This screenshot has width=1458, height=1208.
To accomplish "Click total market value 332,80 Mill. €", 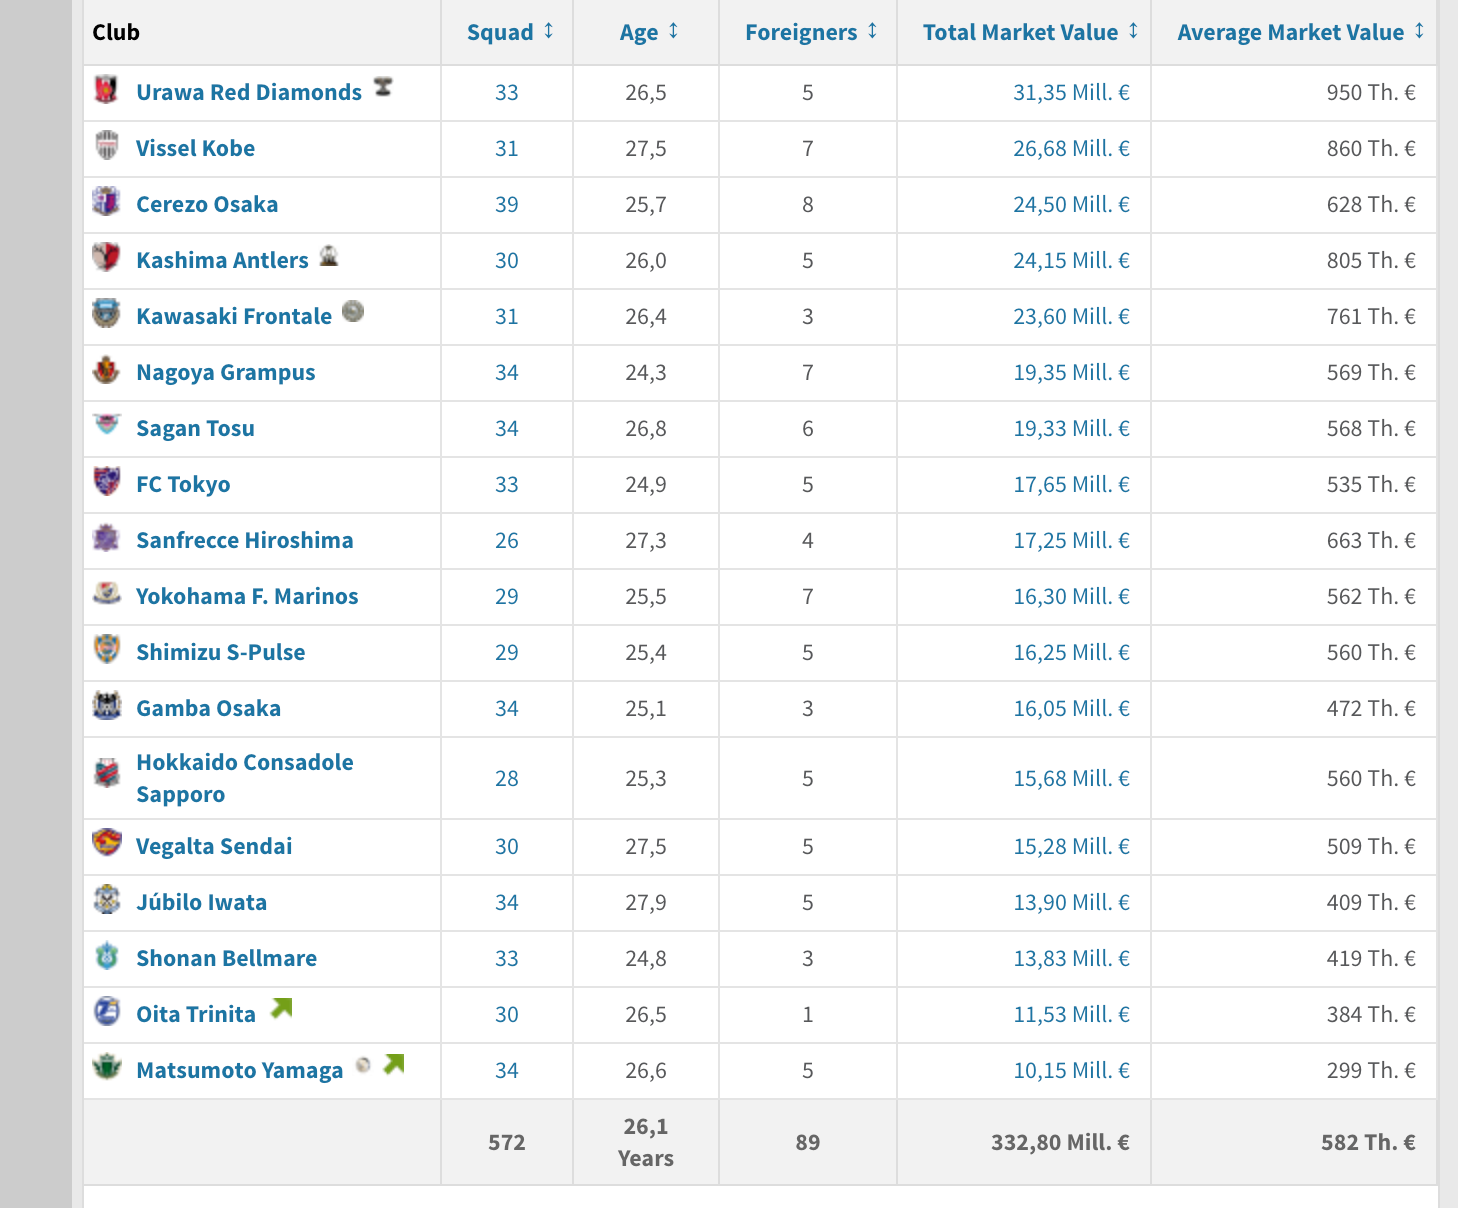I will point(1060,1142).
